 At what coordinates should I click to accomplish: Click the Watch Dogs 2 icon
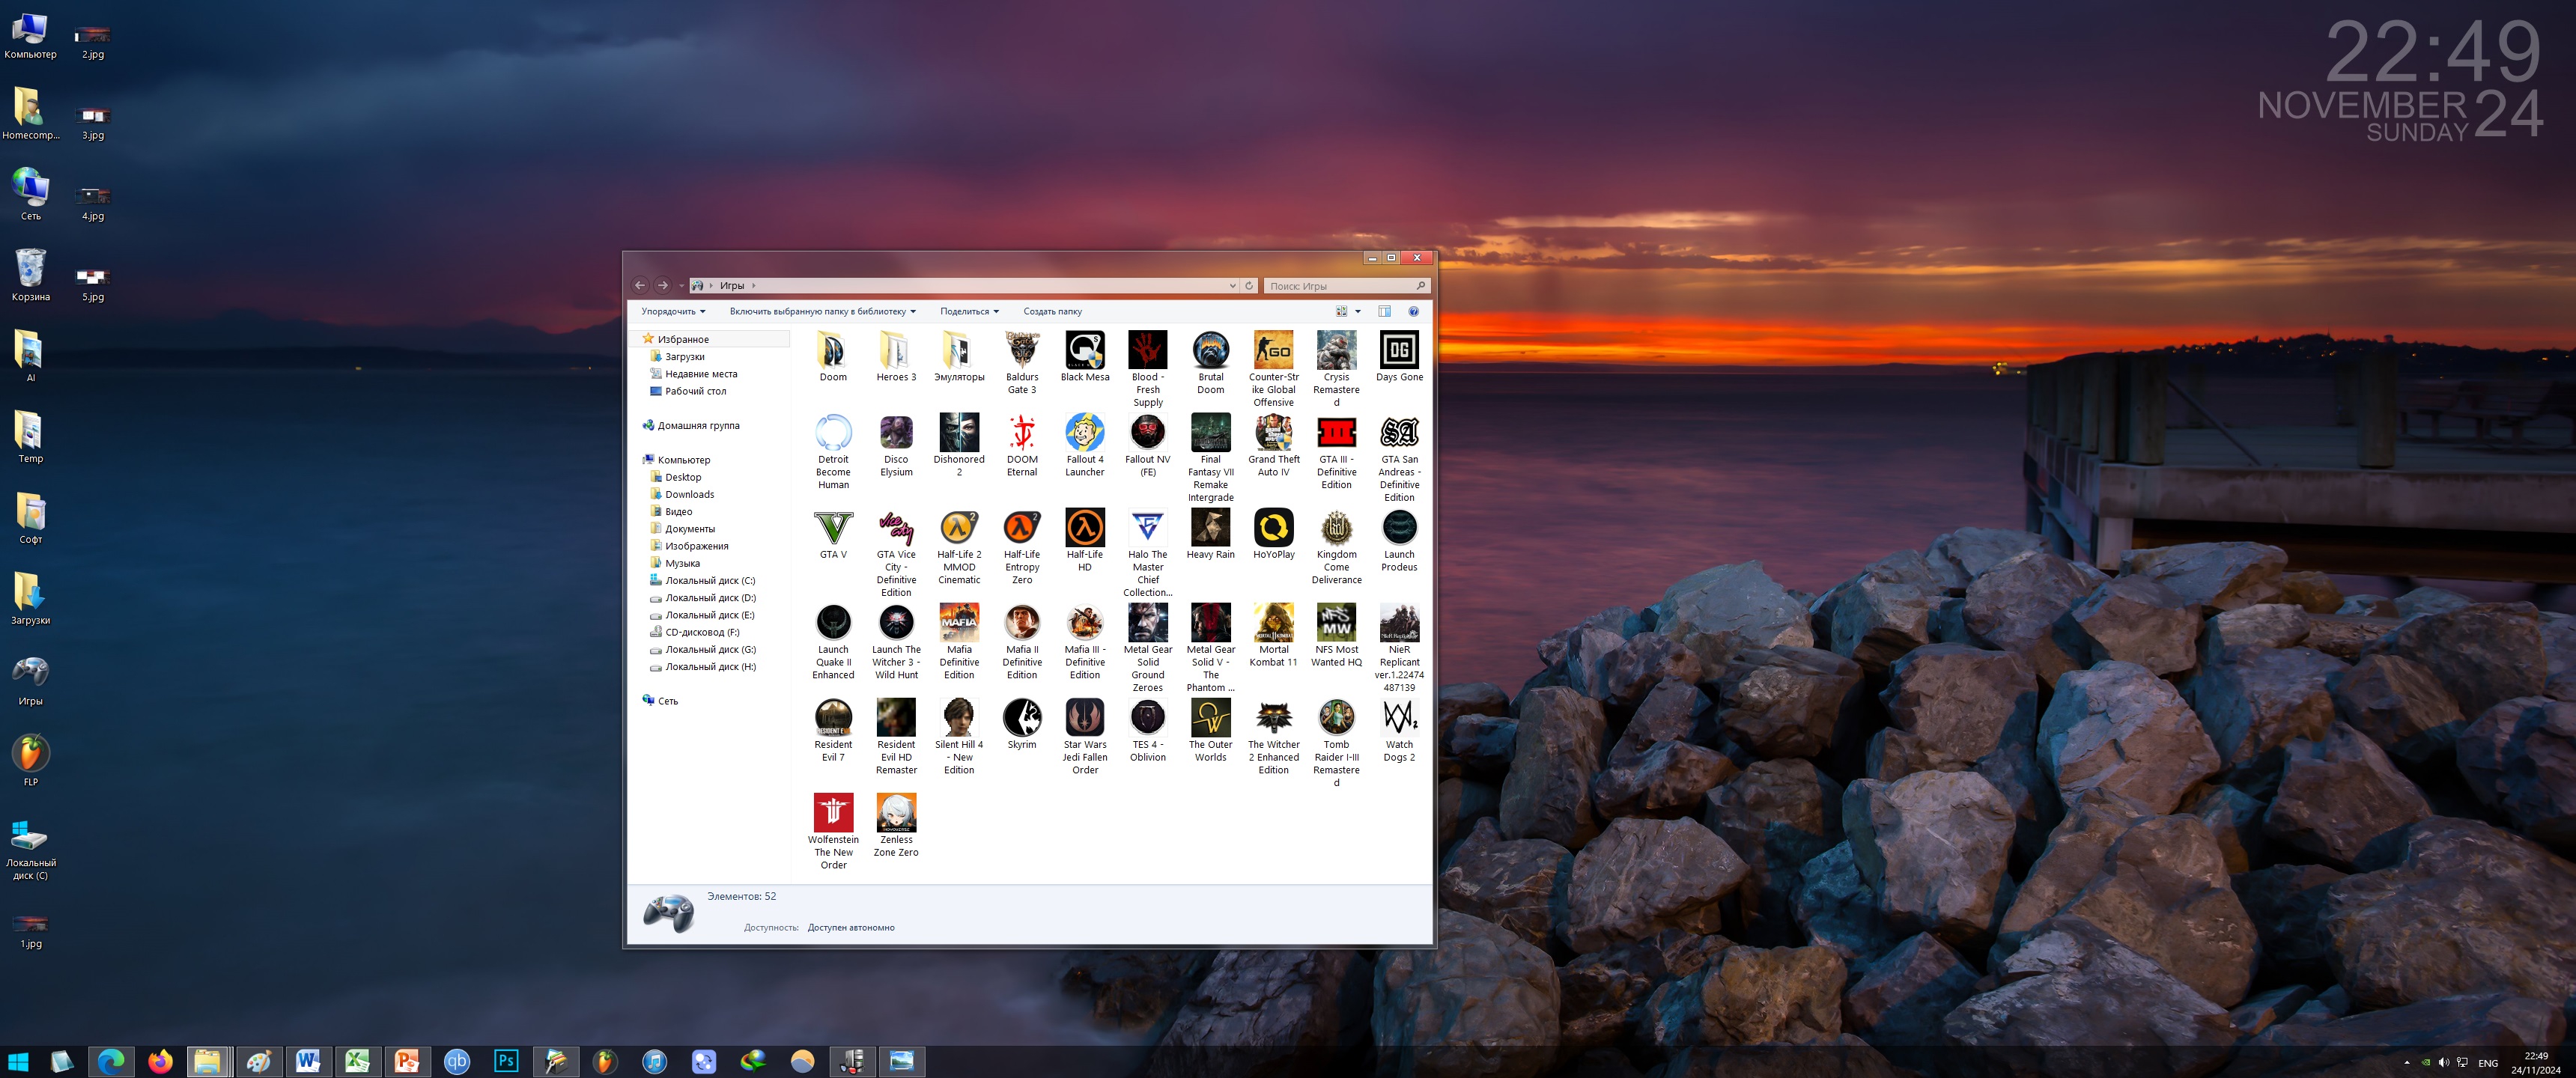coord(1398,718)
